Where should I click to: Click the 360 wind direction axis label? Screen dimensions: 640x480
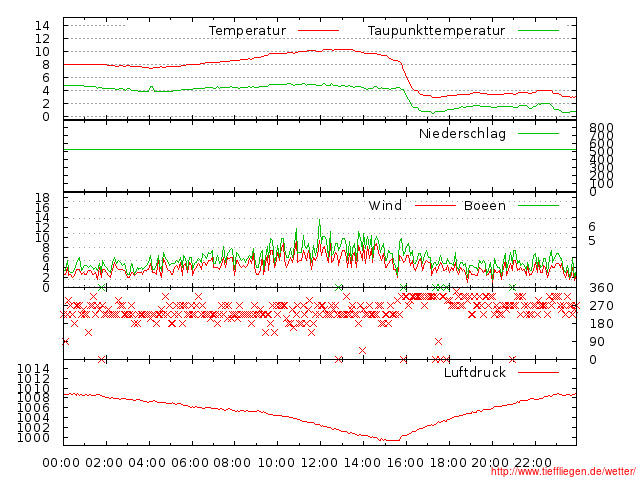click(x=601, y=288)
